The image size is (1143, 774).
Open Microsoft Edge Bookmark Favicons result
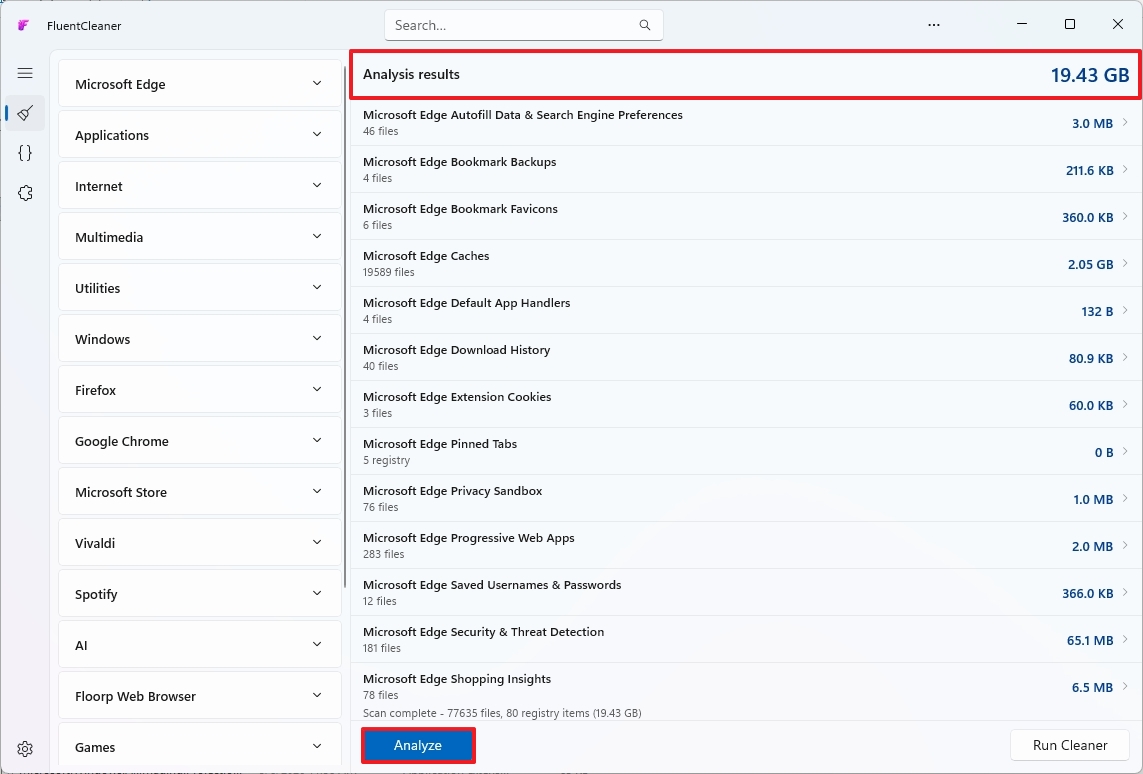click(x=745, y=216)
